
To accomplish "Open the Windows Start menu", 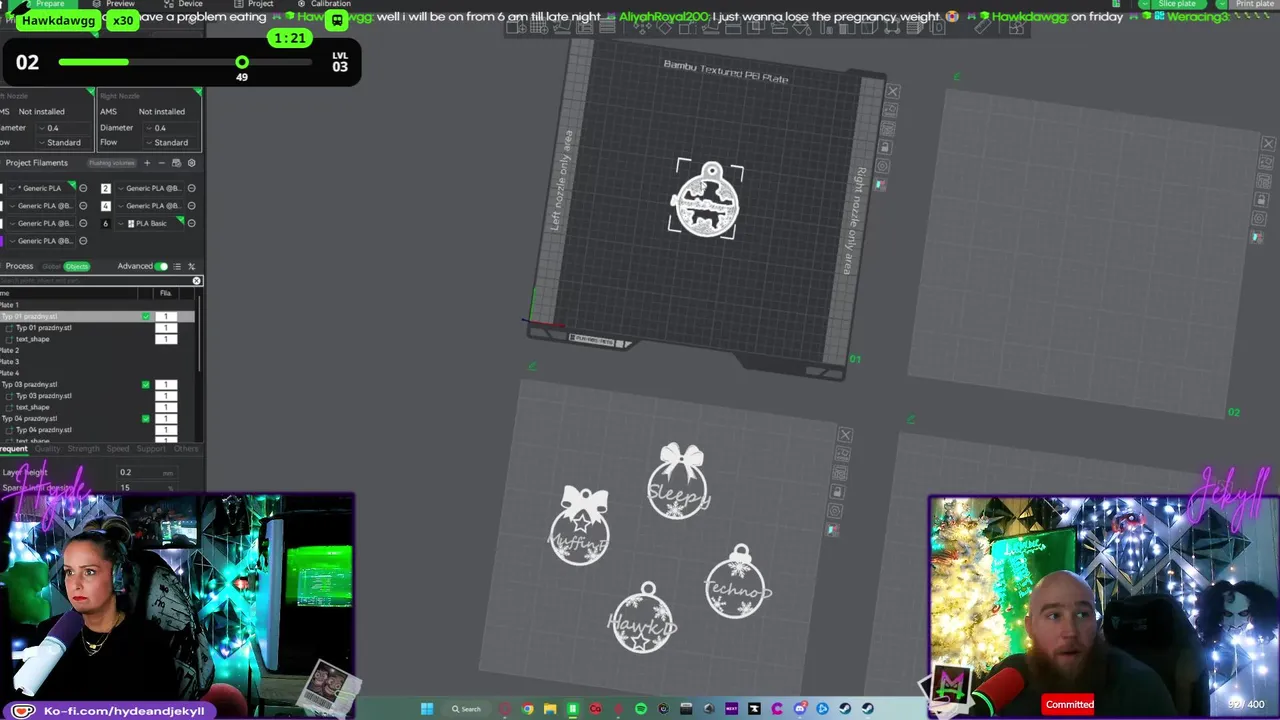I will pyautogui.click(x=427, y=709).
